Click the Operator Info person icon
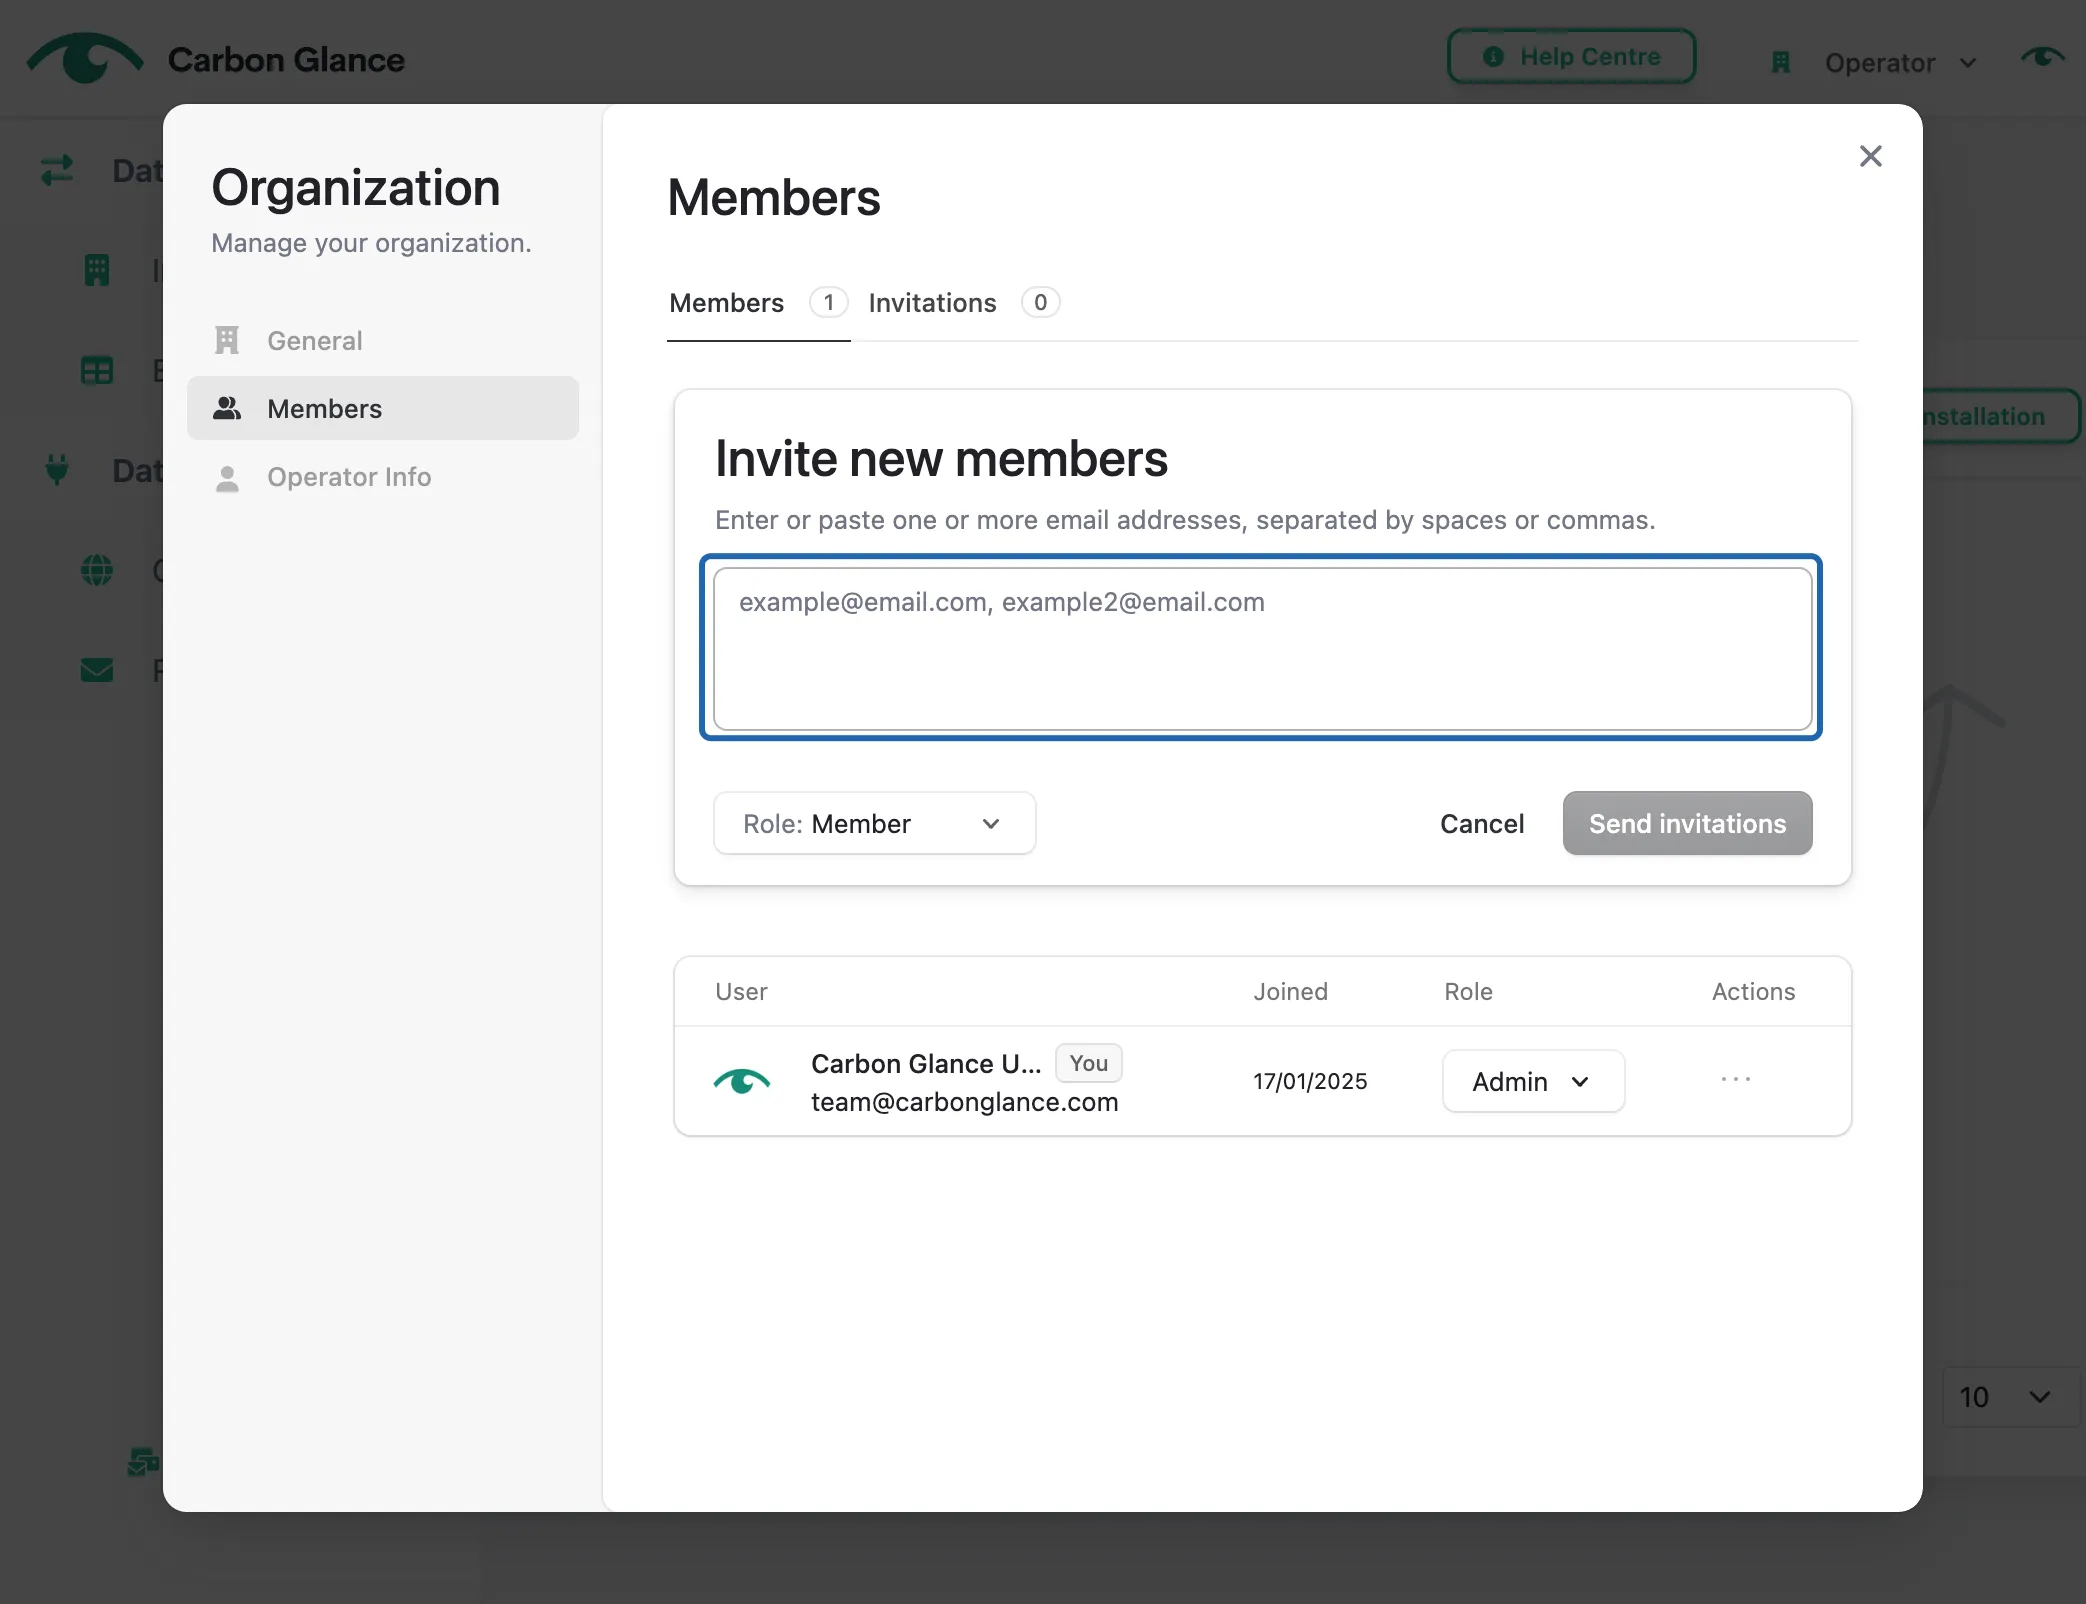The image size is (2086, 1604). tap(227, 479)
